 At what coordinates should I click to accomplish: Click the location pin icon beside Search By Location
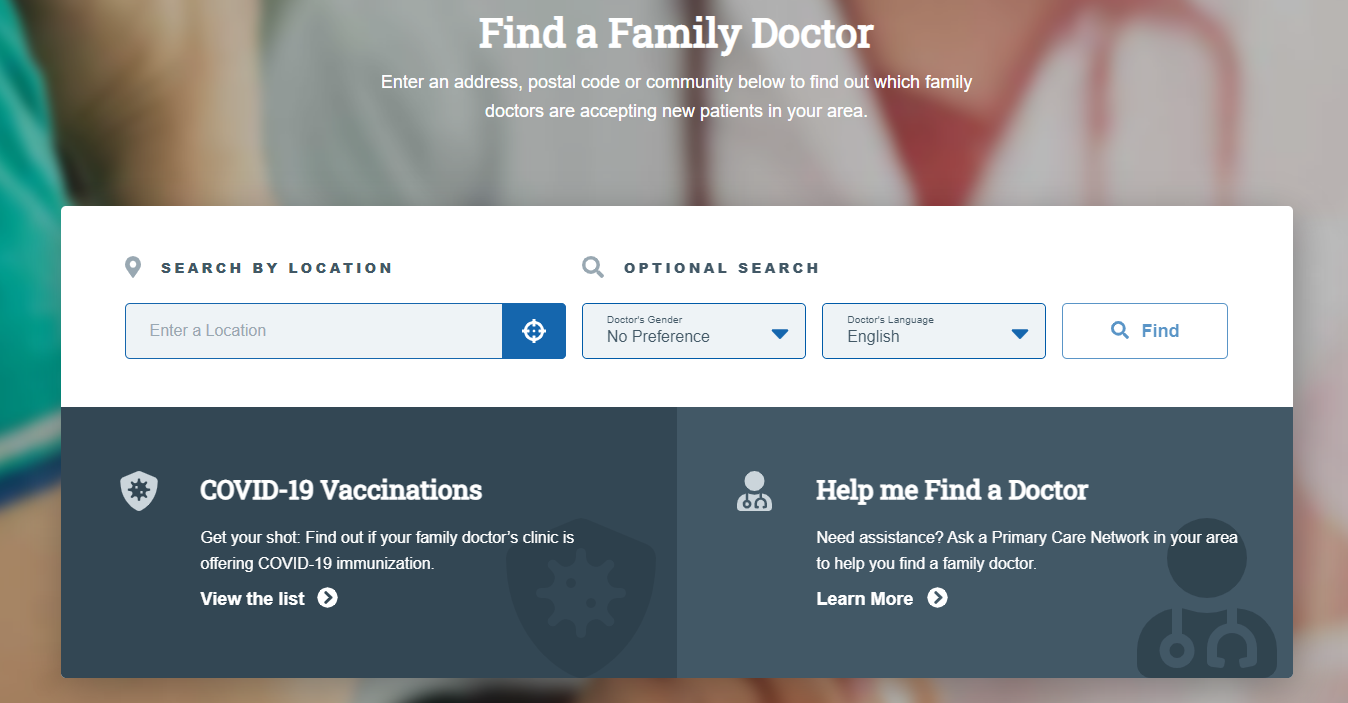[x=133, y=266]
